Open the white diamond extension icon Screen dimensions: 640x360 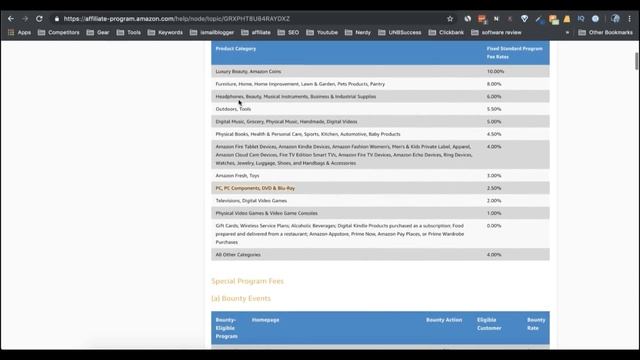coord(524,19)
